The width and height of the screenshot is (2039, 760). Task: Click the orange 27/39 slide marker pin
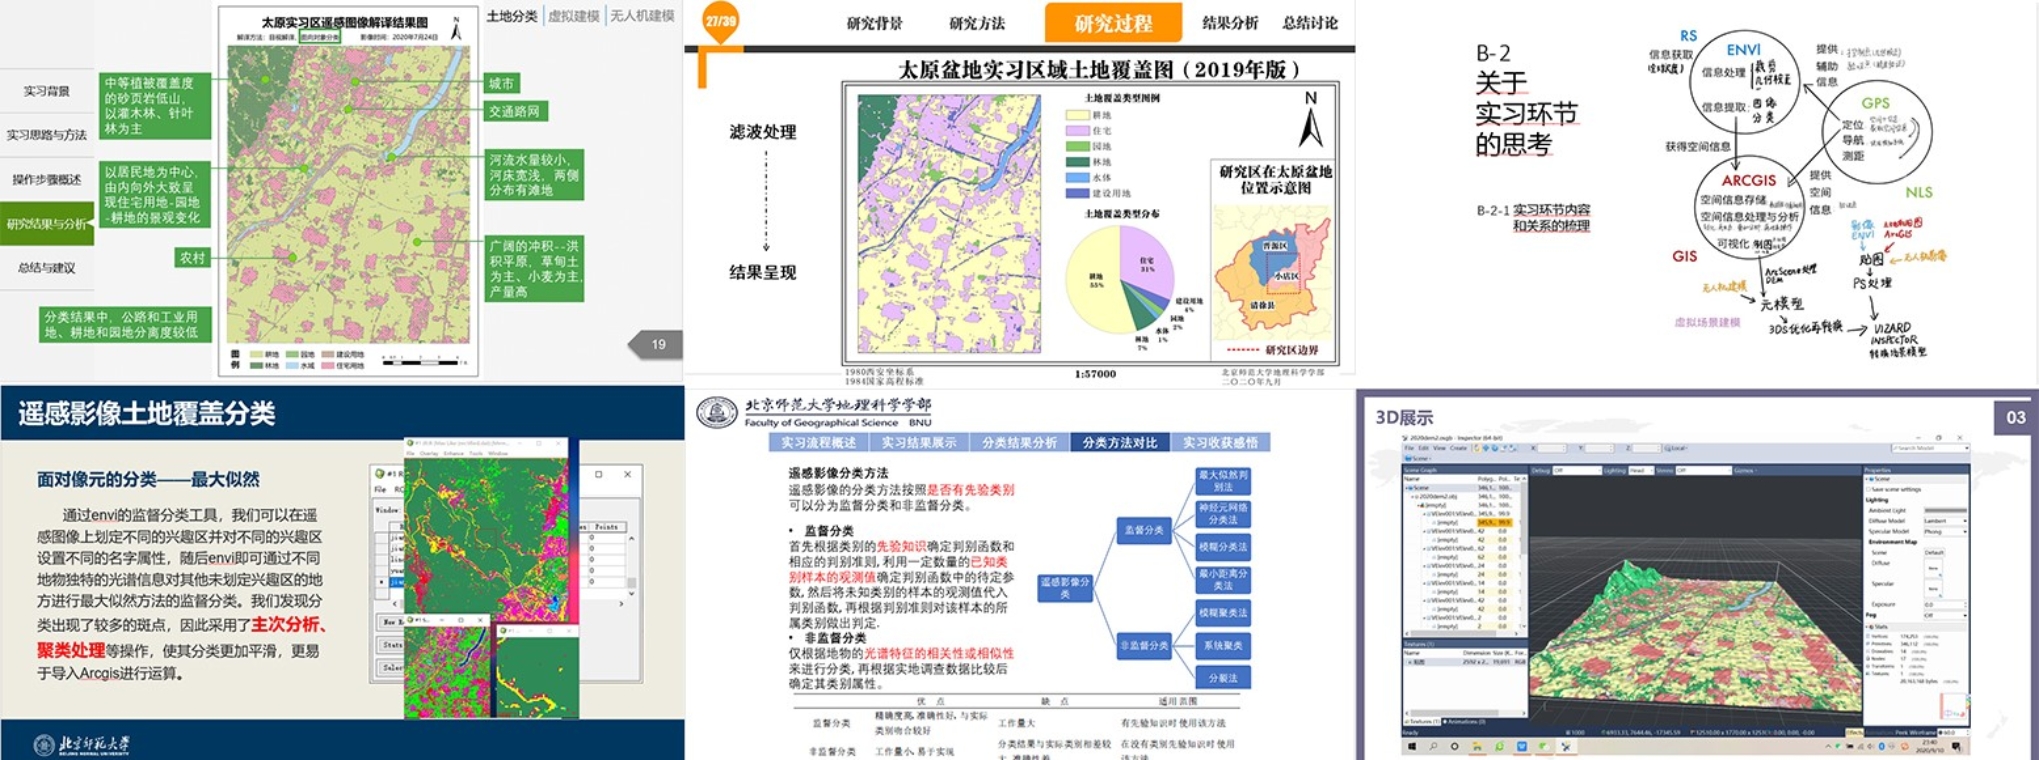[x=720, y=22]
